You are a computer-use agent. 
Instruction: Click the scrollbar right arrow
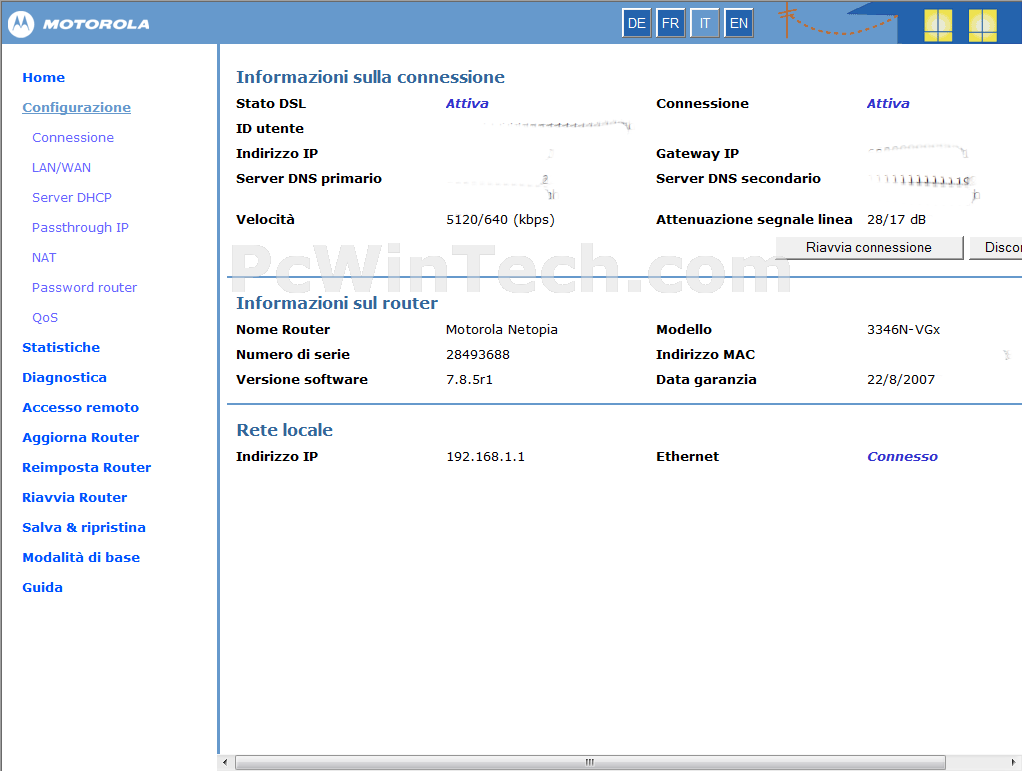pyautogui.click(x=1014, y=762)
